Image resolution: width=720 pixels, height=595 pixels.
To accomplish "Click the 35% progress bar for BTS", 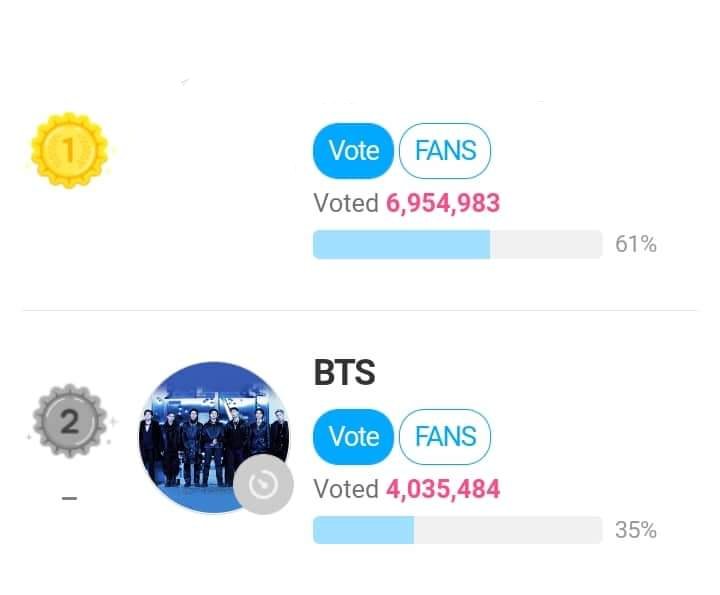I will pos(457,530).
